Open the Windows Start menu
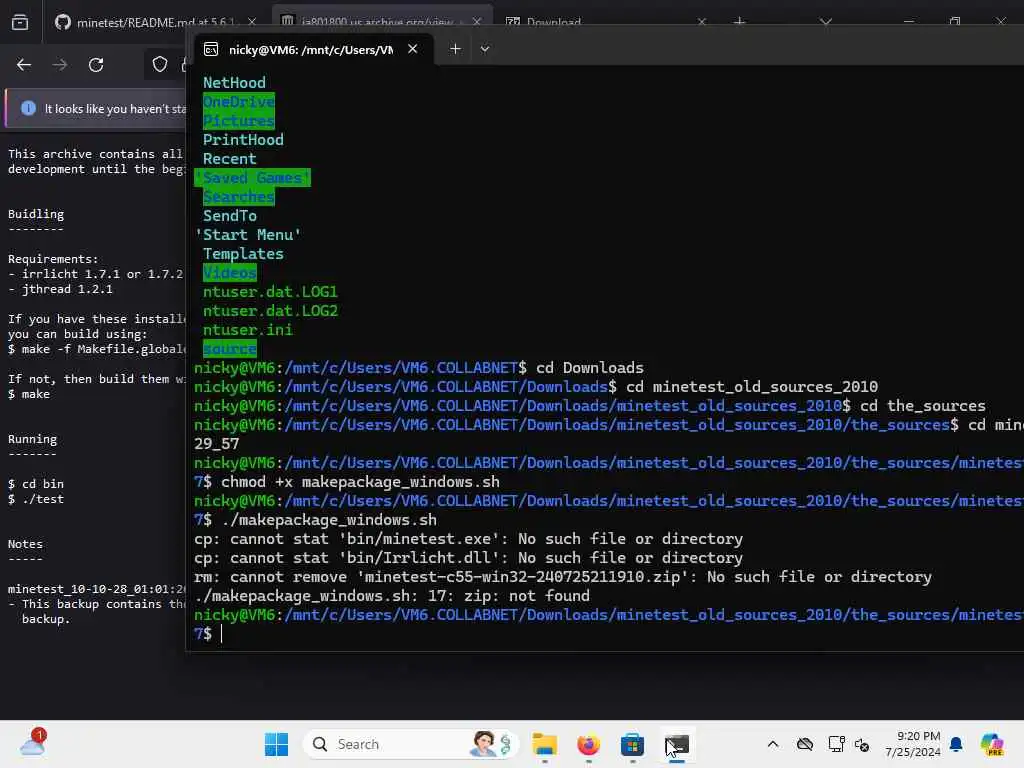Viewport: 1024px width, 768px height. click(276, 744)
